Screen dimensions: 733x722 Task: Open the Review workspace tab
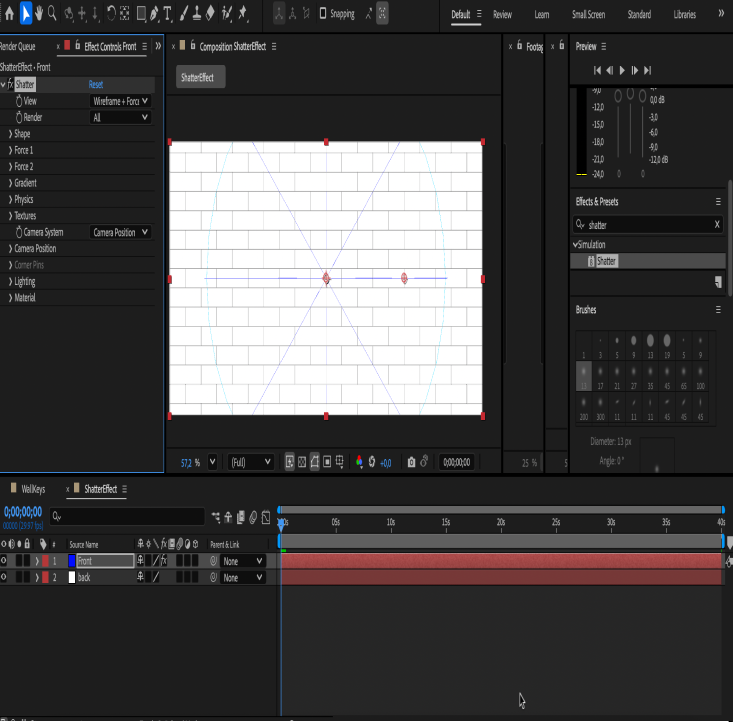[x=502, y=15]
